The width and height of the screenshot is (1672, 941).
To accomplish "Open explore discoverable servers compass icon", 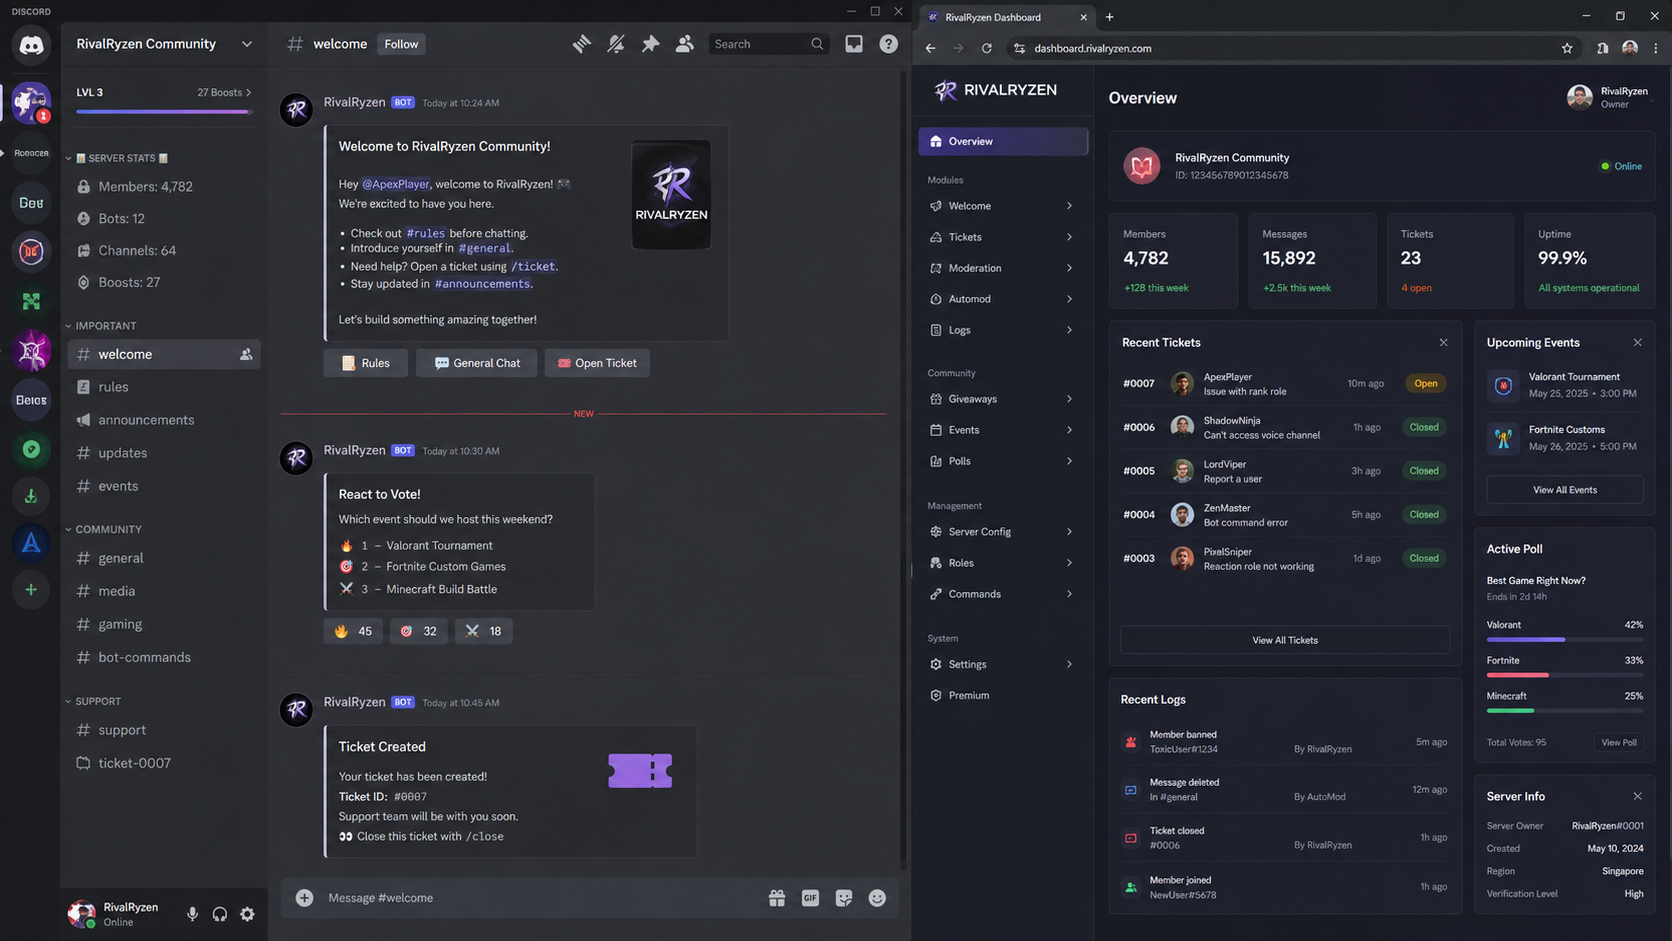I will [x=31, y=449].
